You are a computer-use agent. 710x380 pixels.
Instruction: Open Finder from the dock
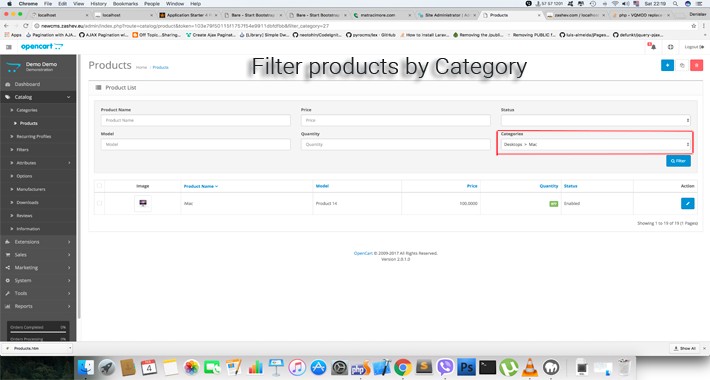click(86, 367)
